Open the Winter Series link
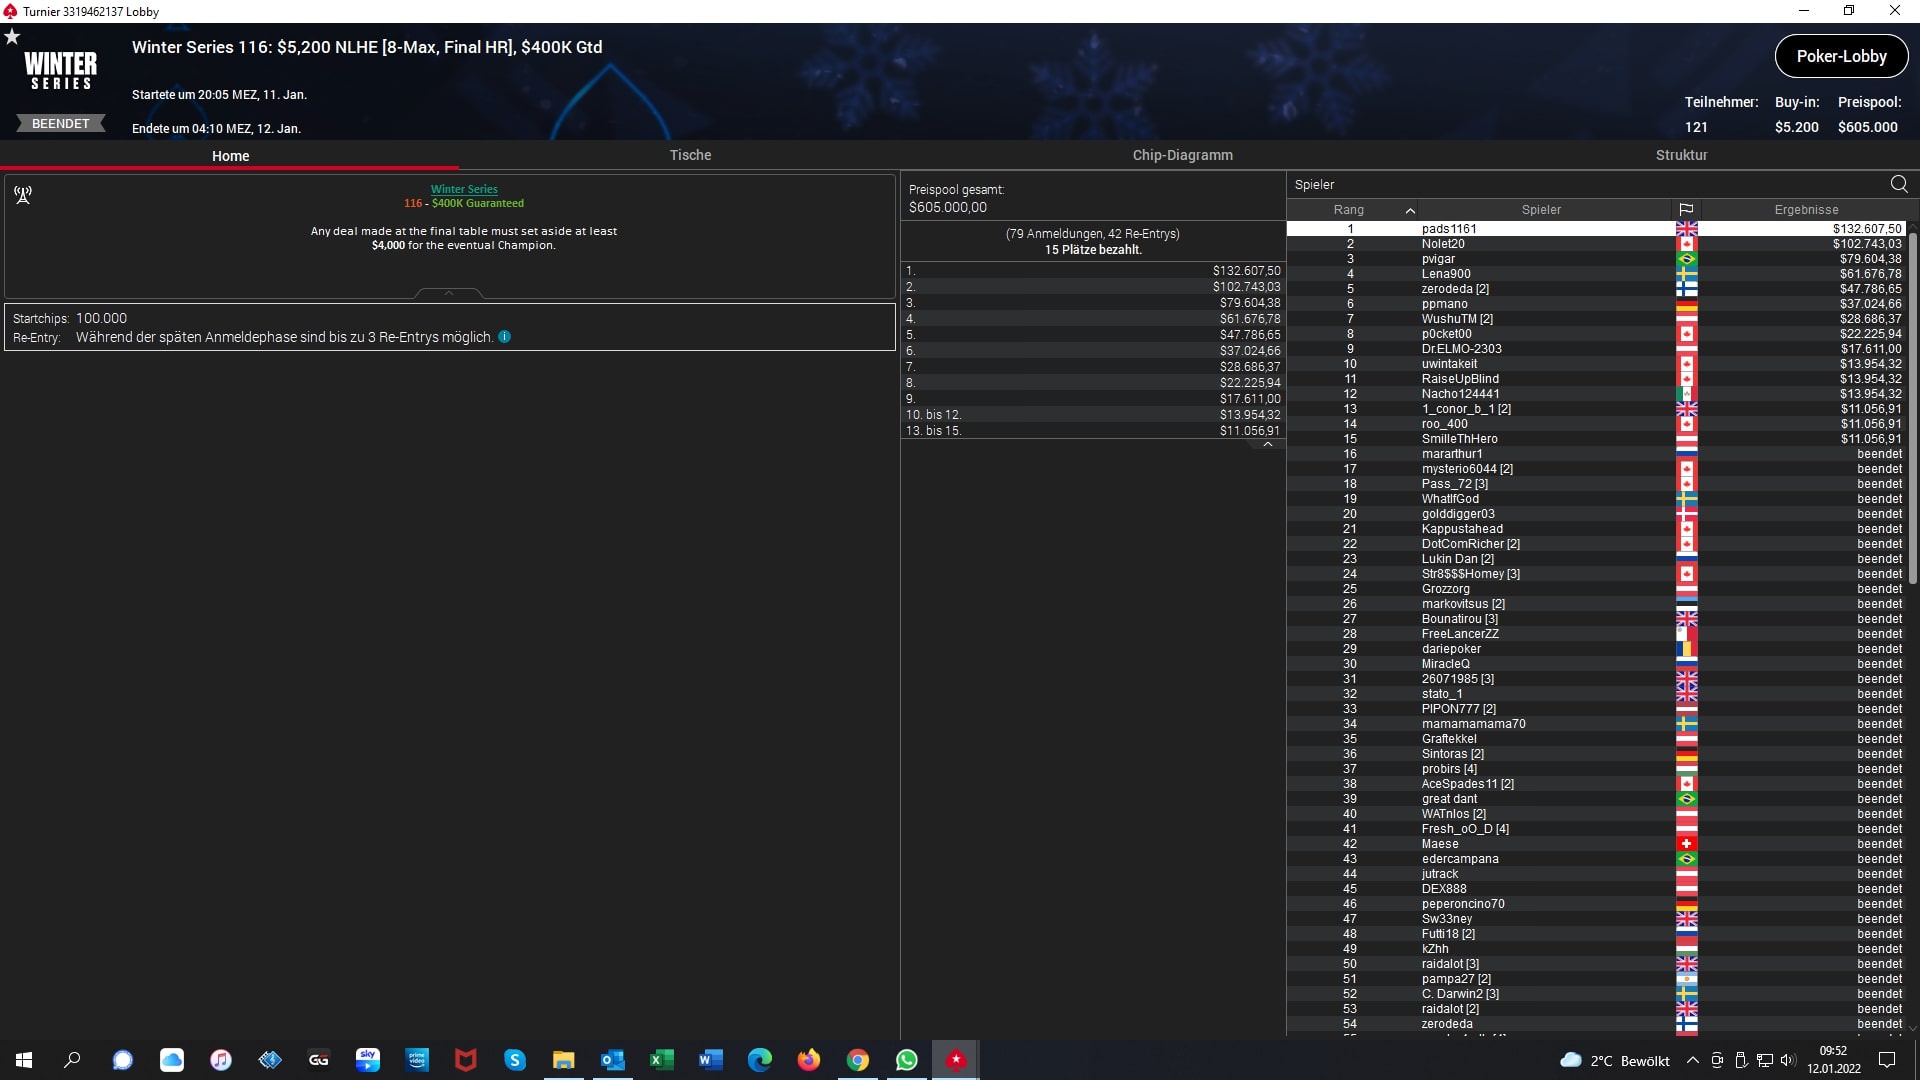Viewport: 1920px width, 1080px height. coord(464,189)
